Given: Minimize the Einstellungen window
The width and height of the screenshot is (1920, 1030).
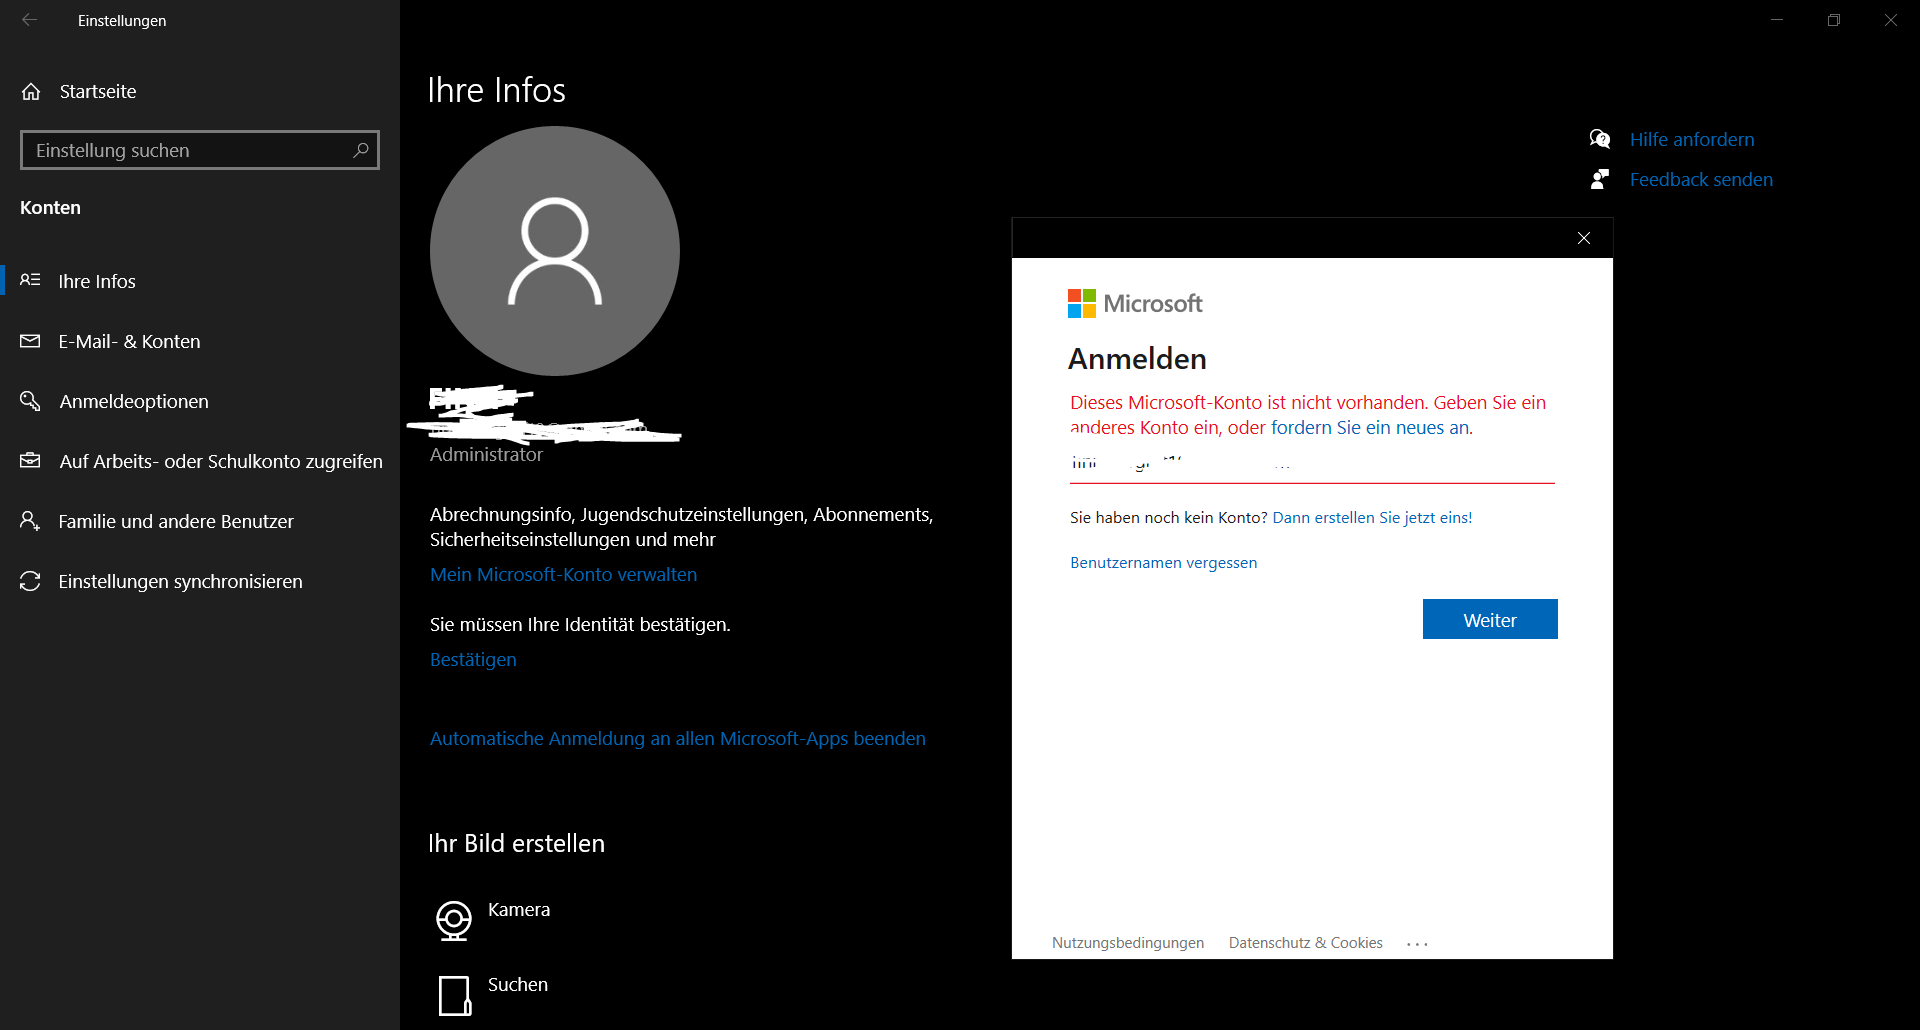Looking at the screenshot, I should [x=1777, y=20].
